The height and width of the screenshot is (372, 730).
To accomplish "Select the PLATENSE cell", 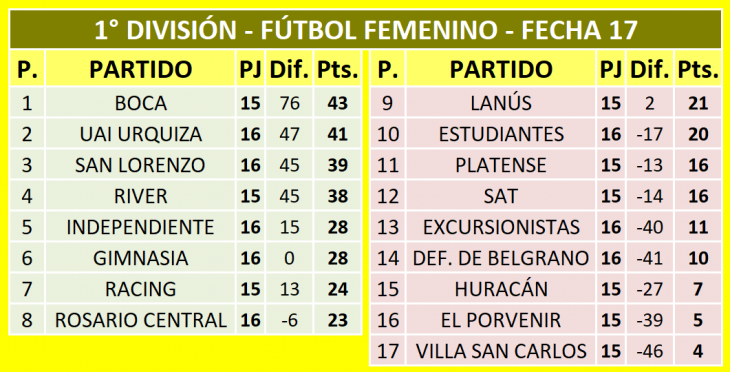I will click(x=501, y=165).
